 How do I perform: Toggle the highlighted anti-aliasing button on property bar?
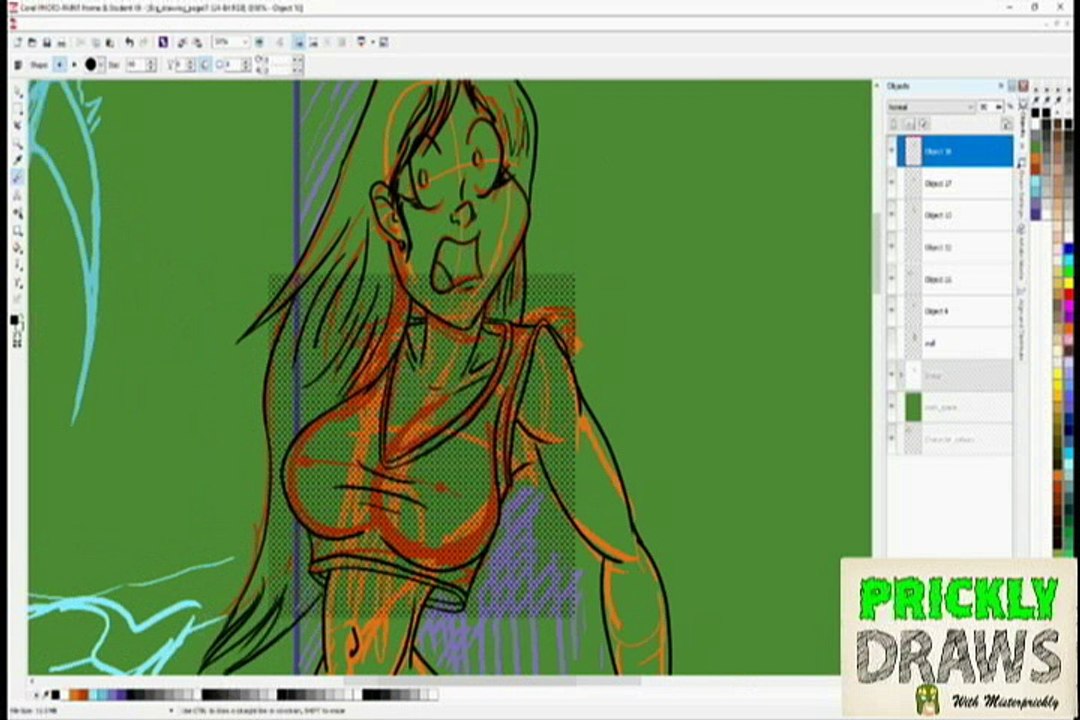pyautogui.click(x=205, y=65)
